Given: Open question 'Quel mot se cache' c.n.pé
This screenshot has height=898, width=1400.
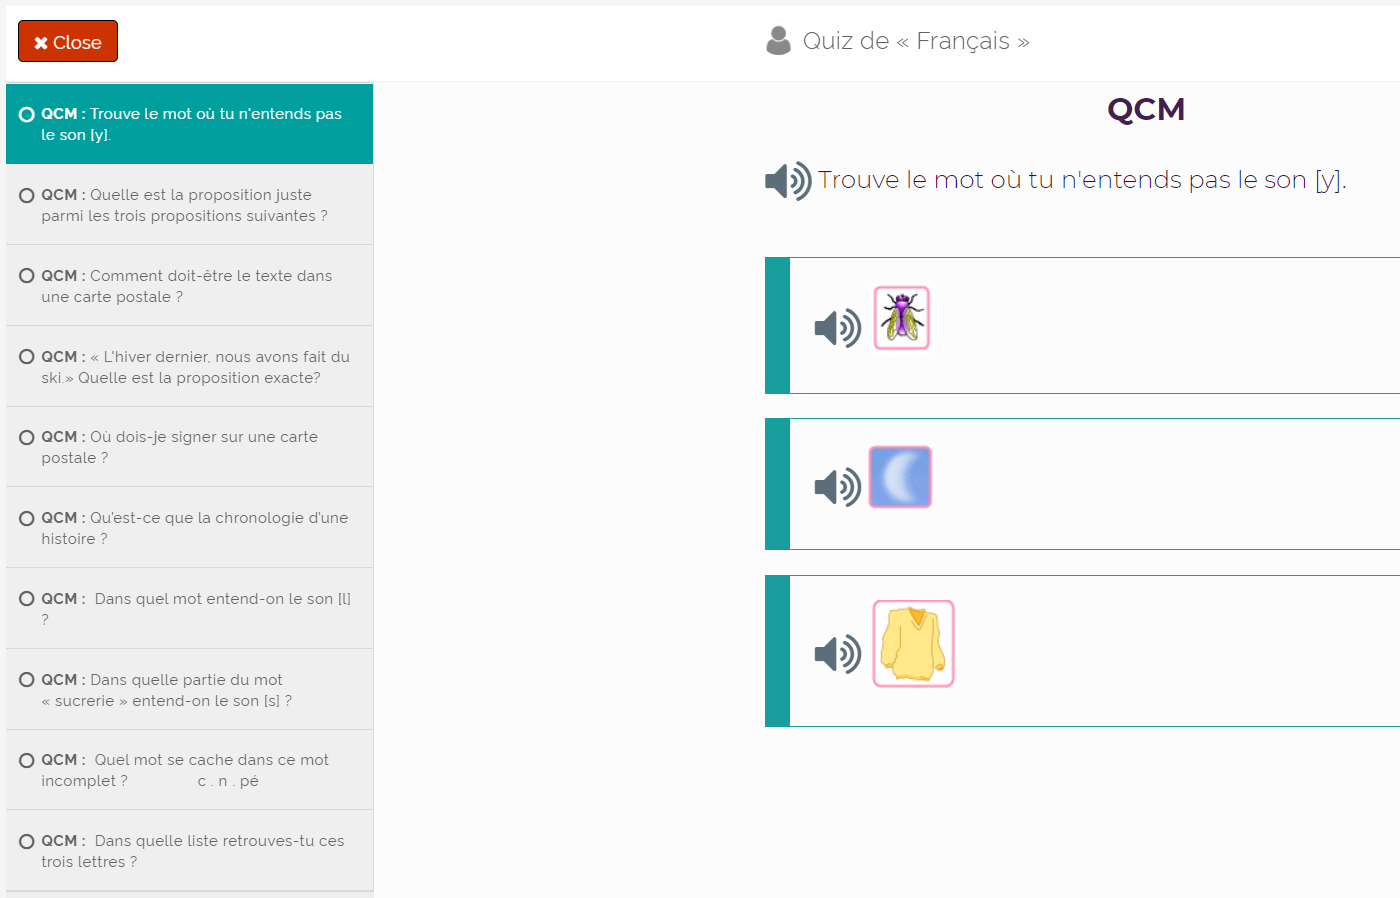Looking at the screenshot, I should click(190, 770).
